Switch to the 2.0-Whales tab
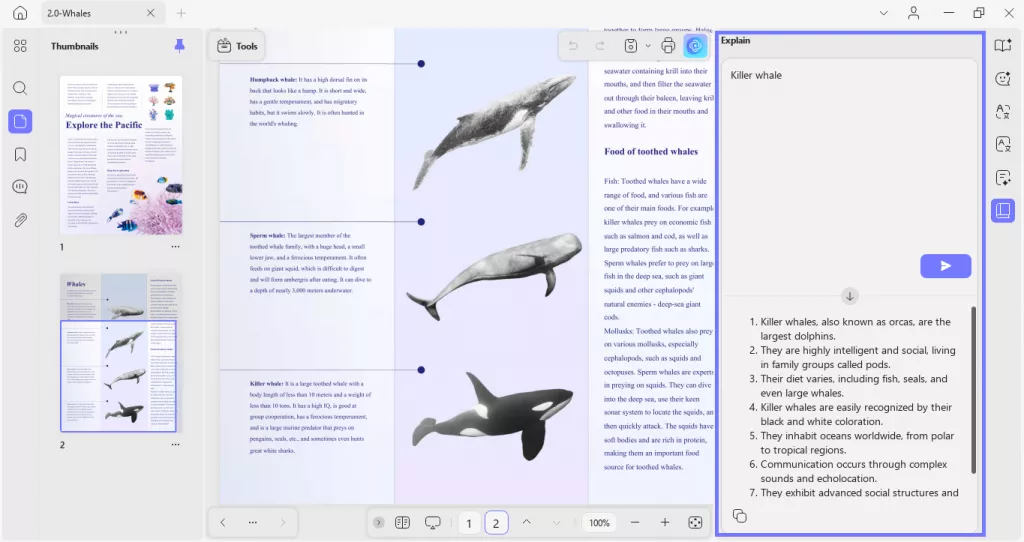 tap(103, 13)
